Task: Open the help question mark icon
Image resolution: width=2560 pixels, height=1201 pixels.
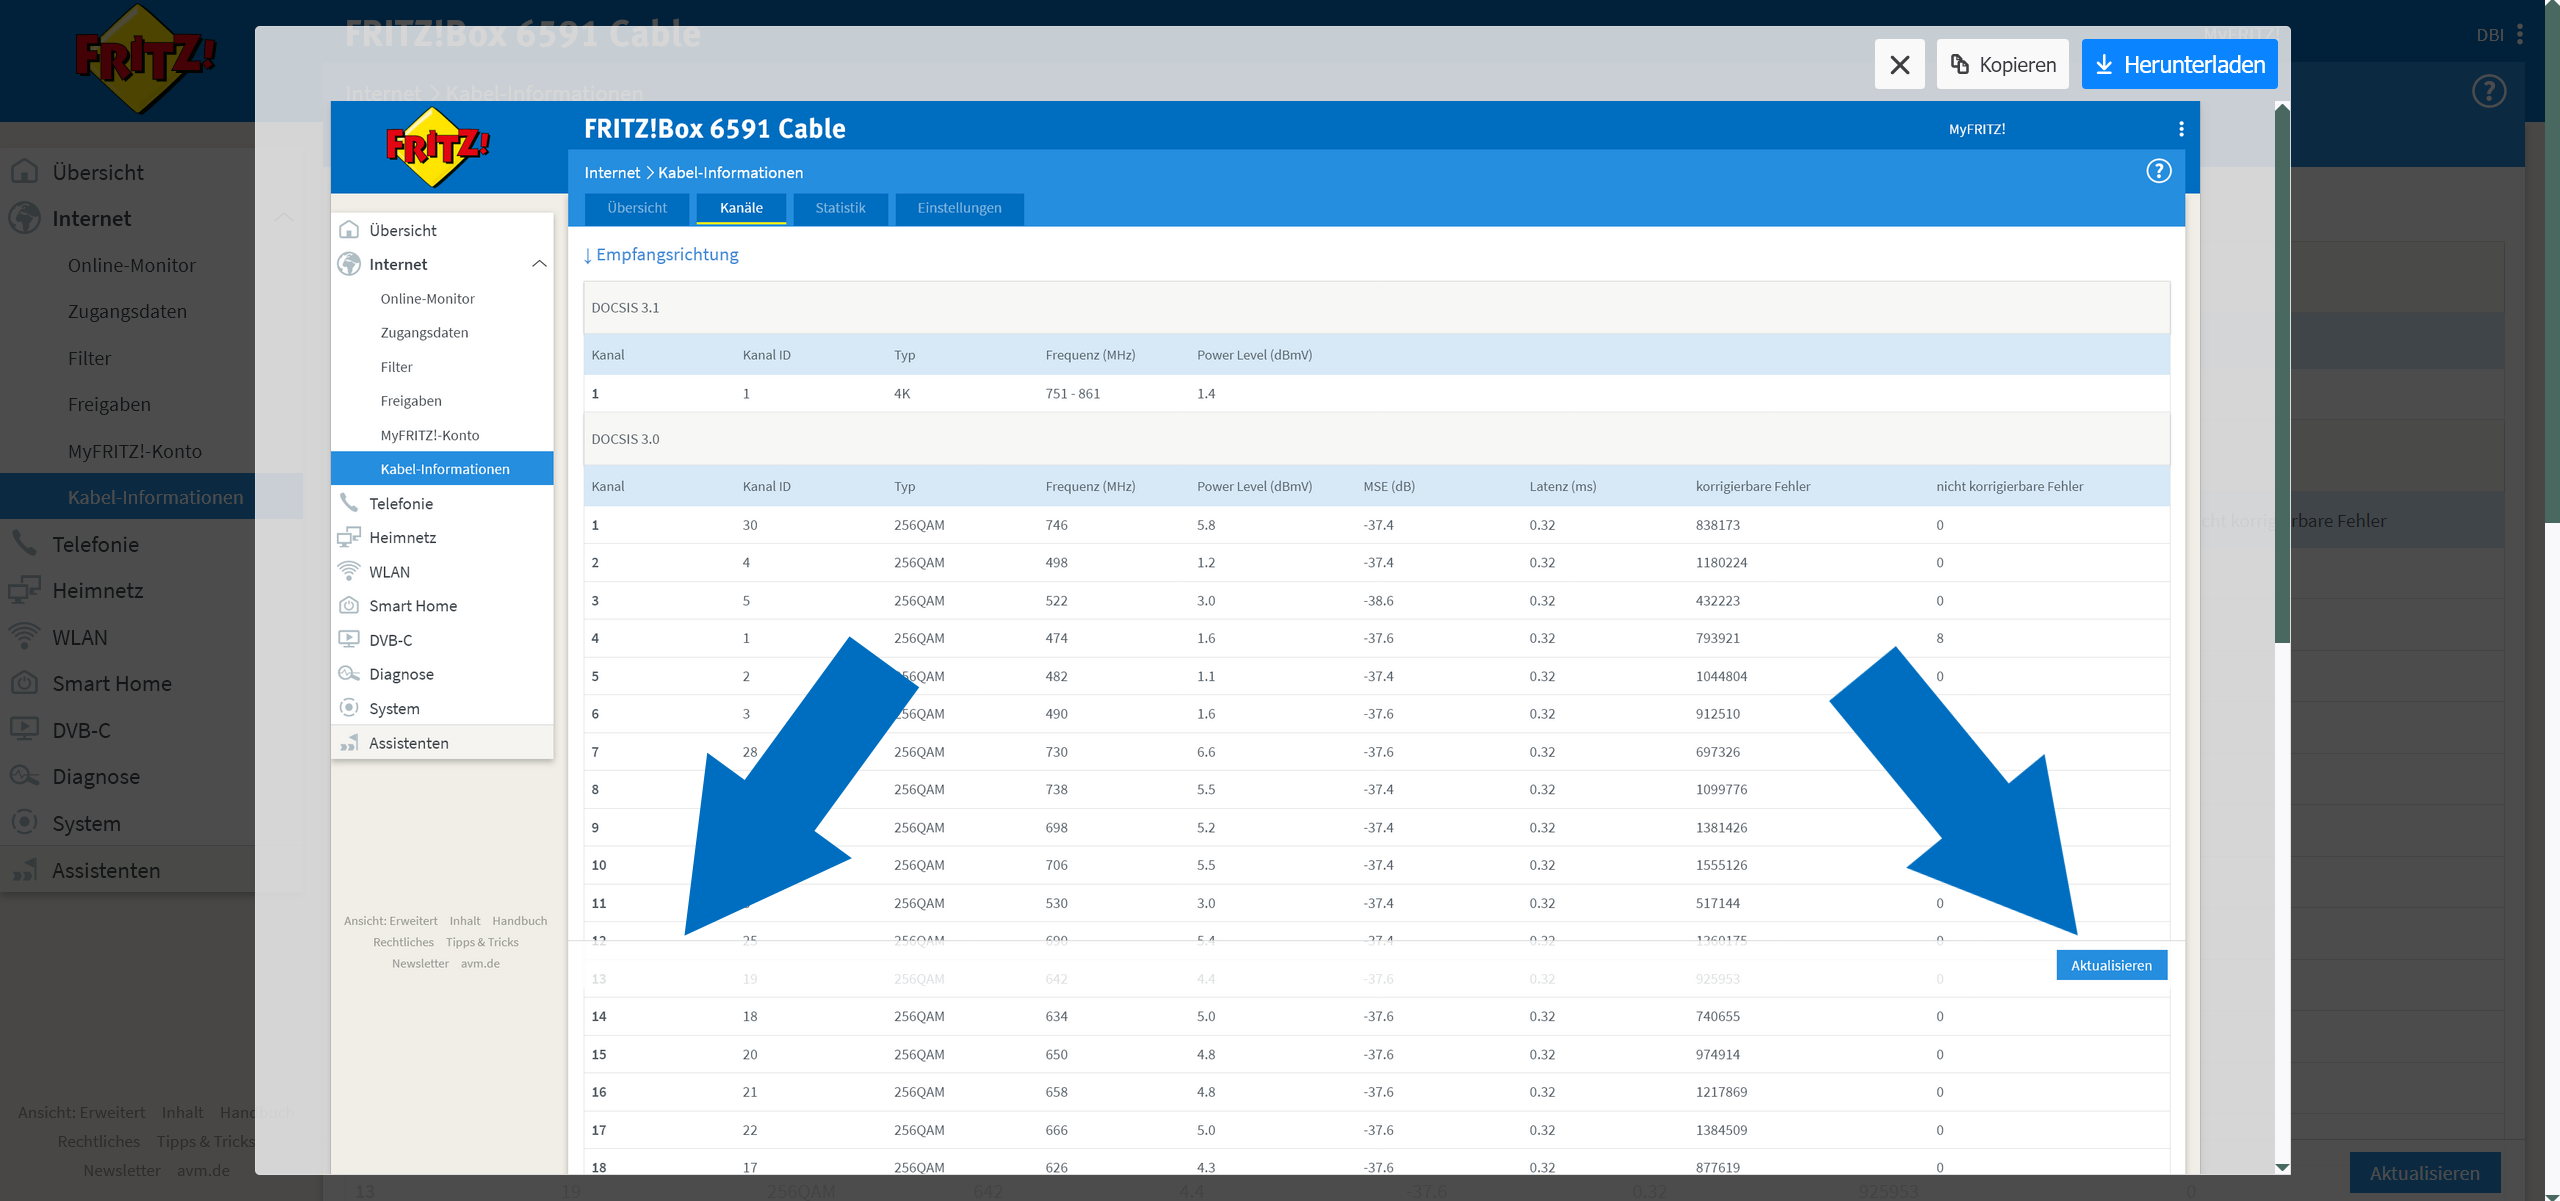Action: tap(2158, 171)
